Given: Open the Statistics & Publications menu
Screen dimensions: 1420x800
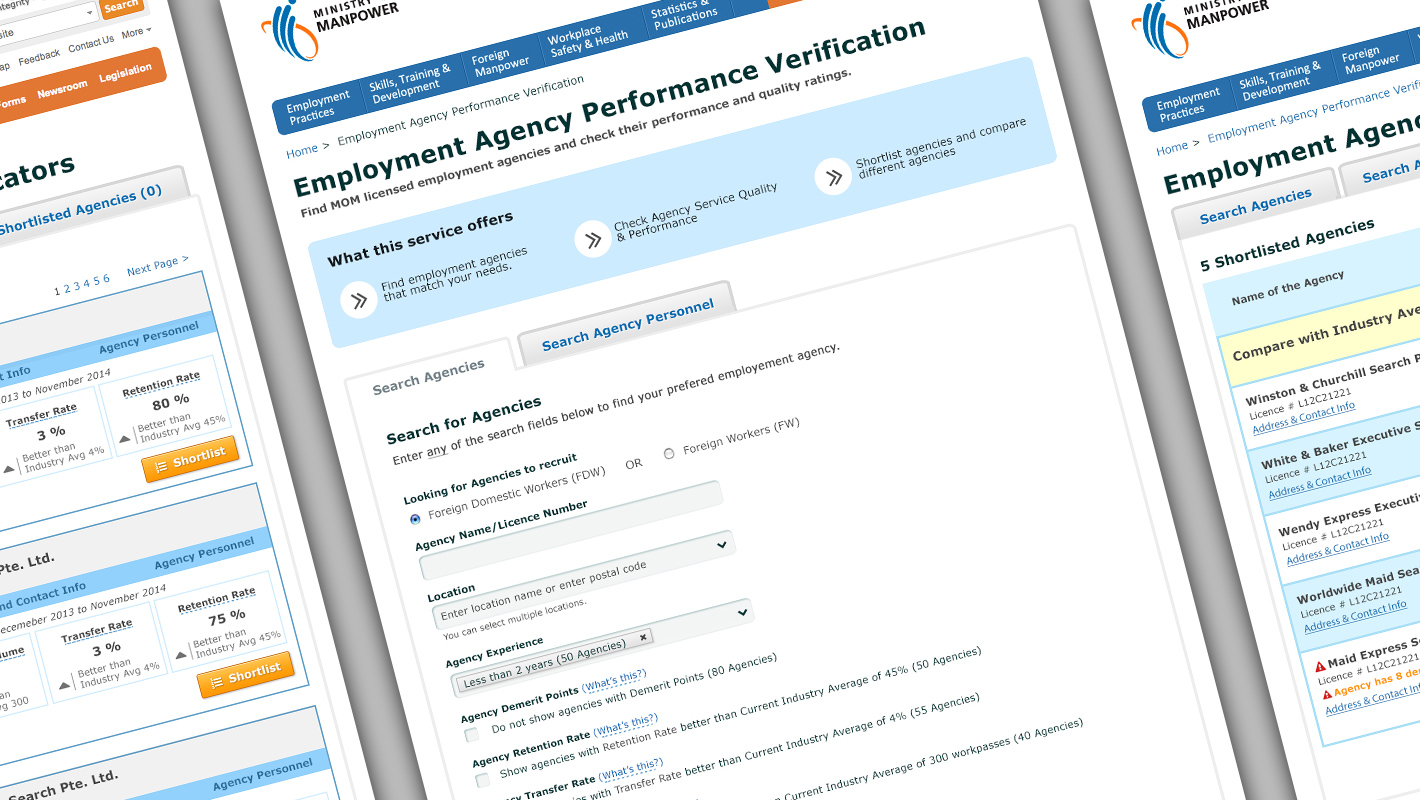Looking at the screenshot, I should 684,14.
